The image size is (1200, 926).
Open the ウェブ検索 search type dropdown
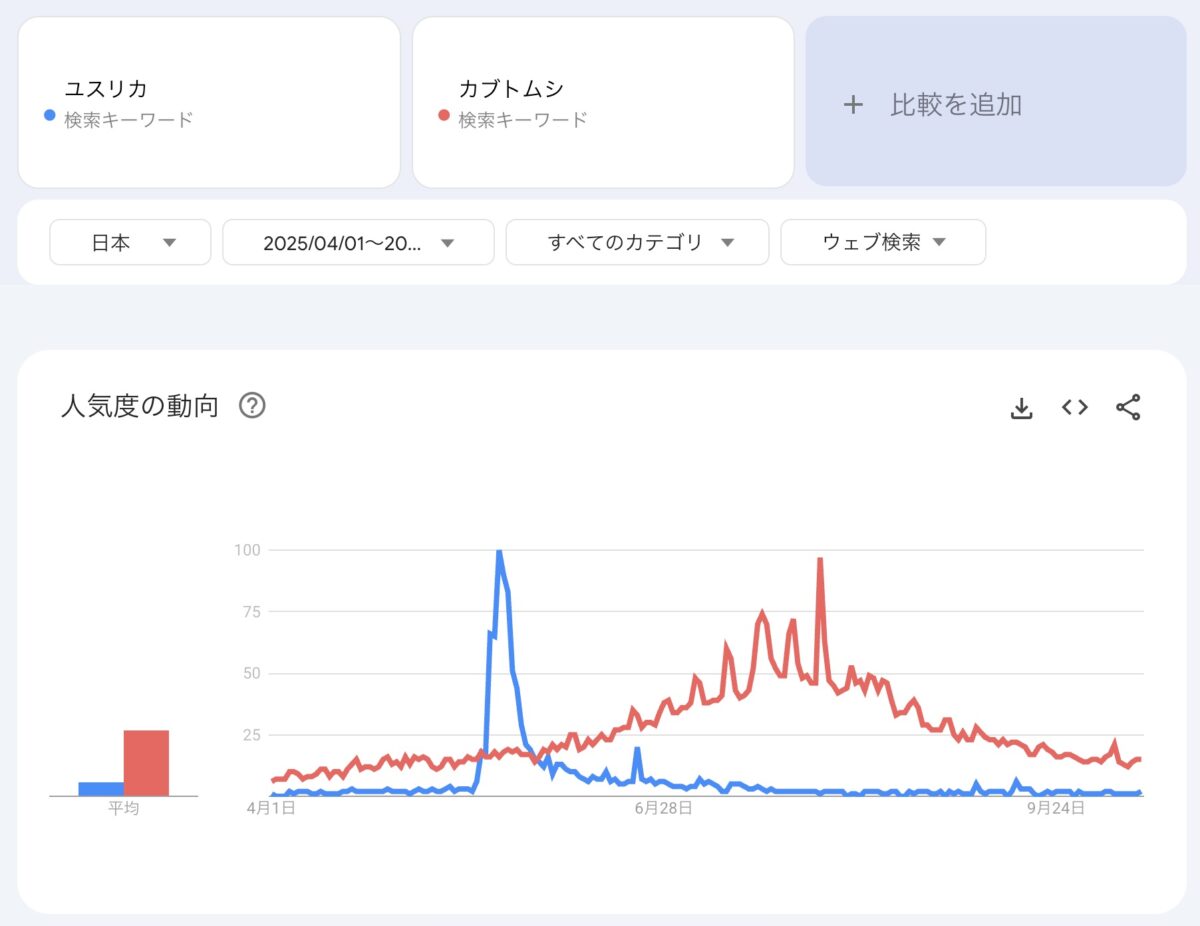(x=883, y=242)
